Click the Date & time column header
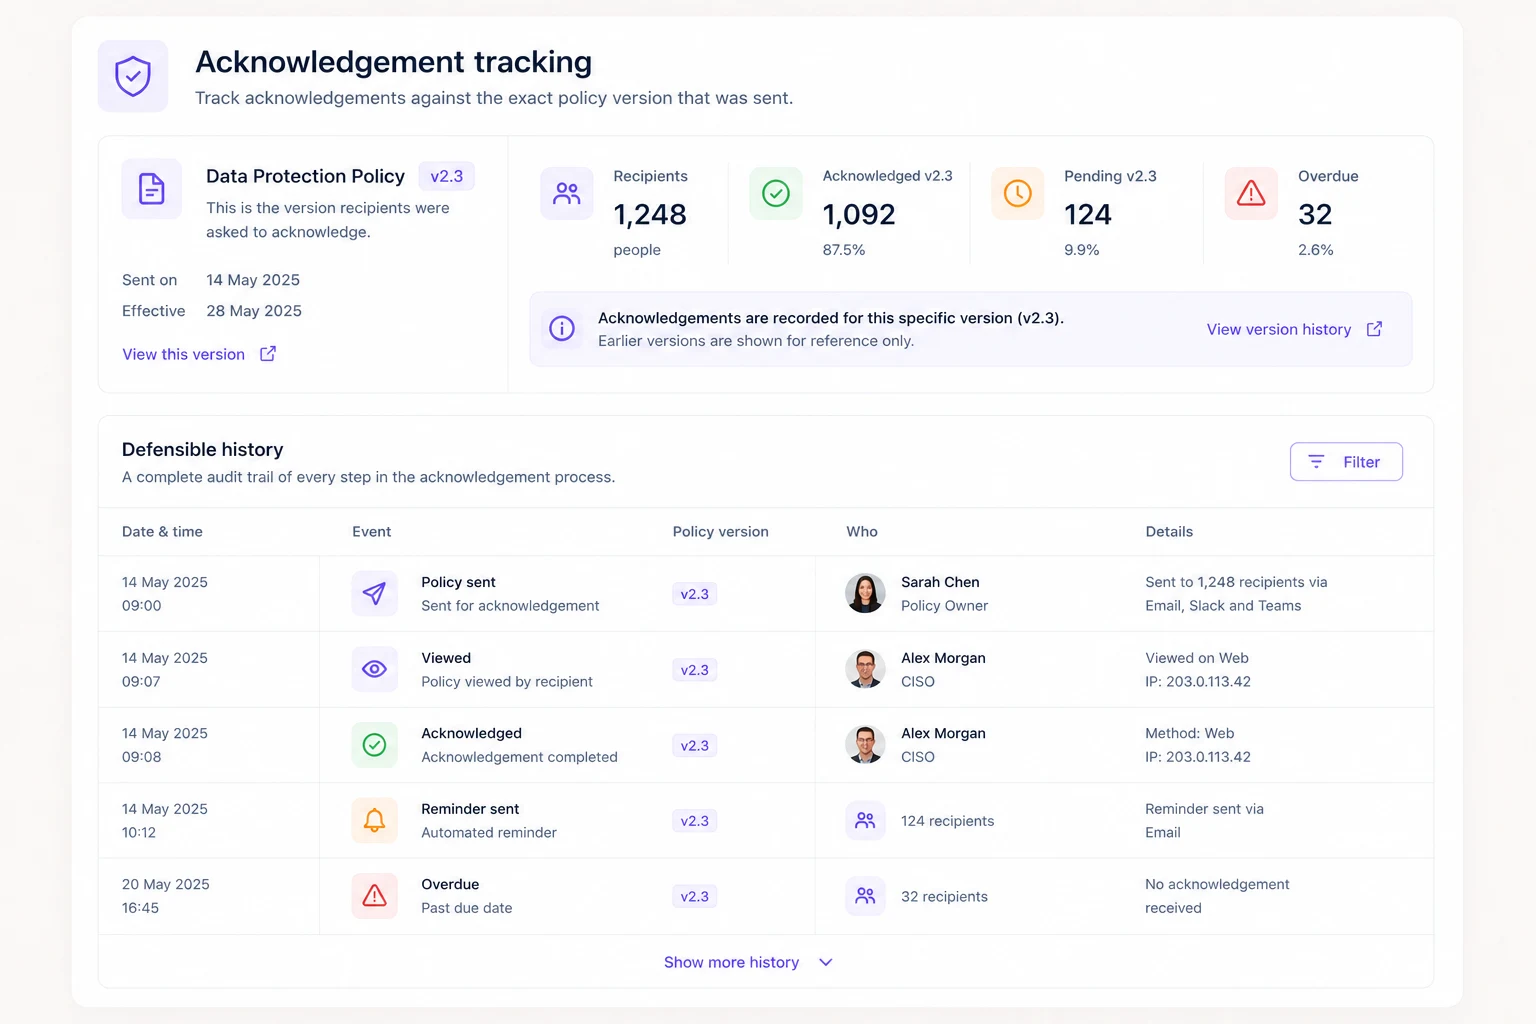 coord(162,532)
